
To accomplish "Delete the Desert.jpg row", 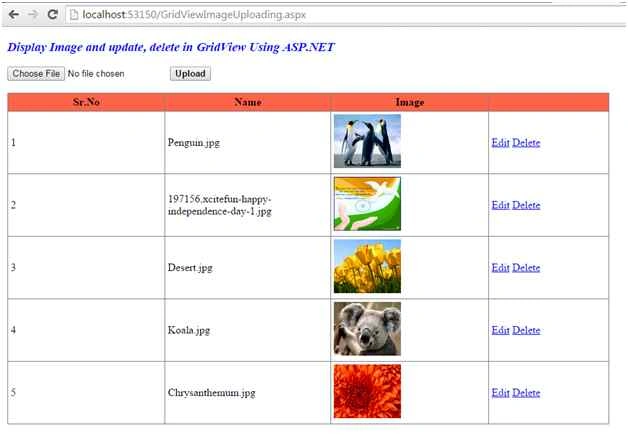I will tap(526, 268).
